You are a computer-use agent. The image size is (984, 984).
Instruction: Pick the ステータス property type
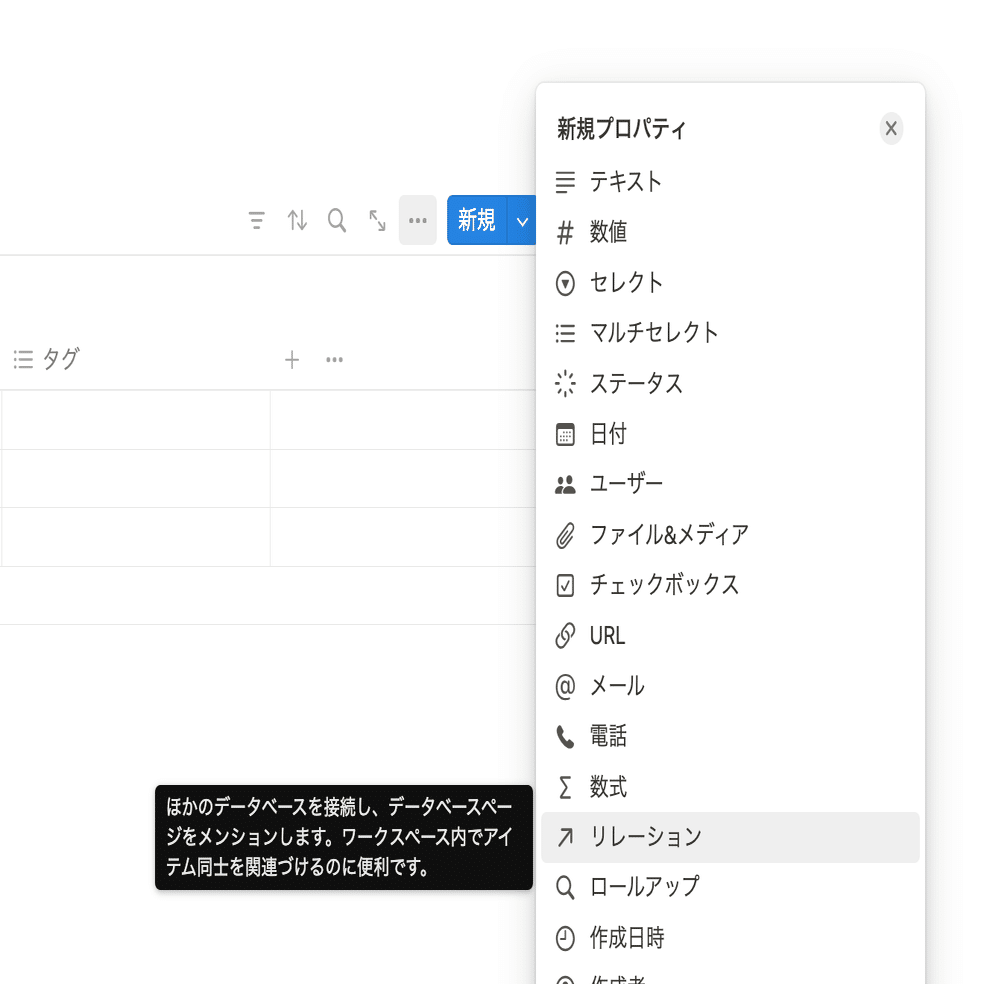coord(730,383)
